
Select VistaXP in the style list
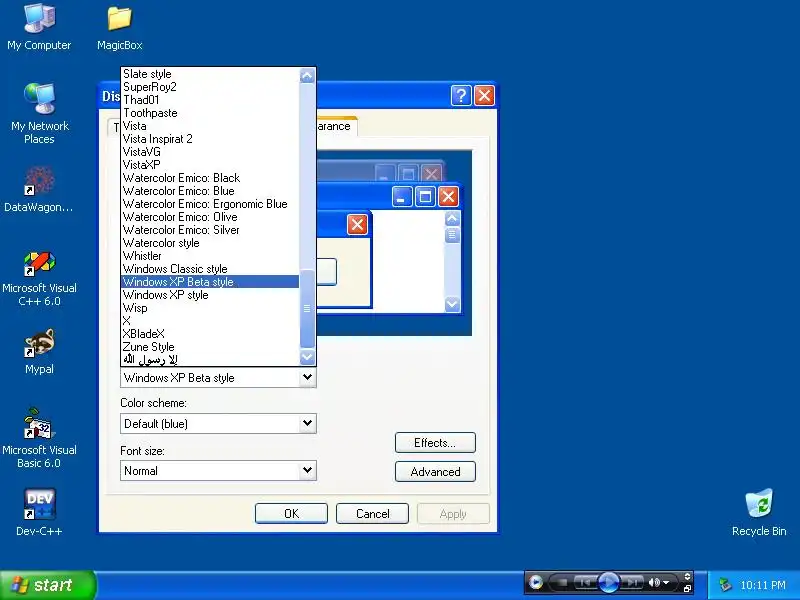point(210,165)
